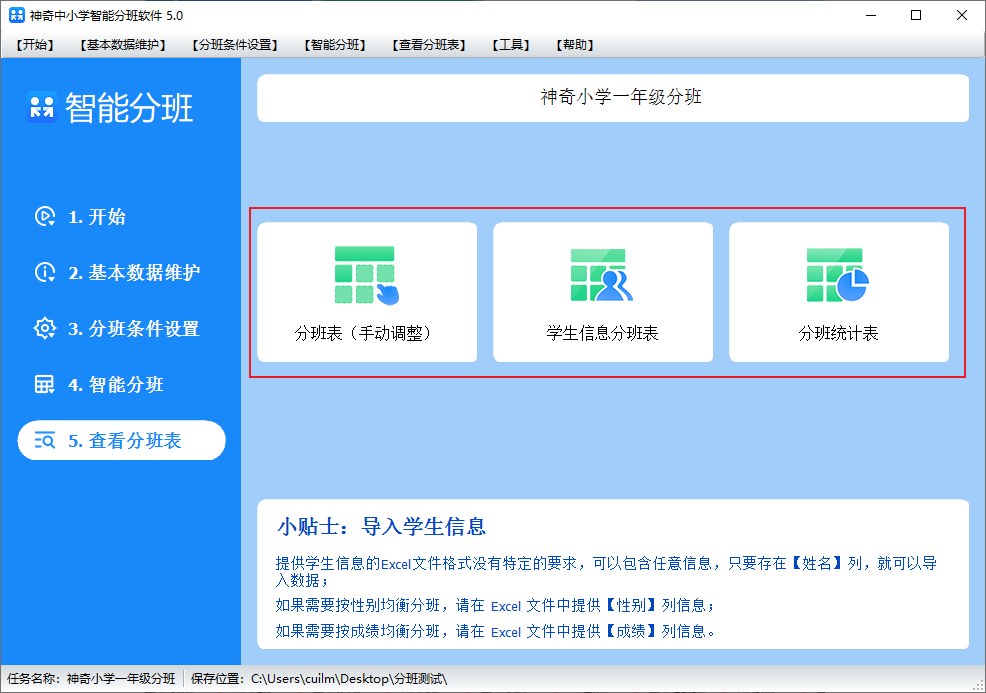
Task: Open 分班表（手动调整） card label
Action: click(363, 333)
